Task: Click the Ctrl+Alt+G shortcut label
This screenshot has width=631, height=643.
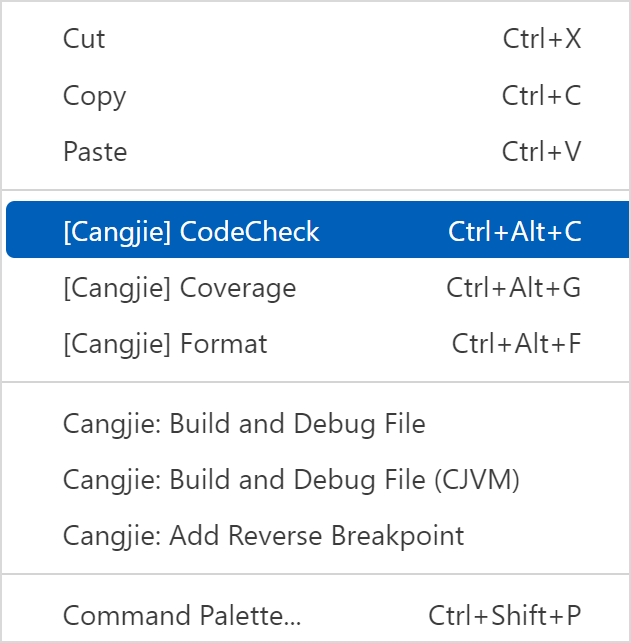Action: point(514,288)
